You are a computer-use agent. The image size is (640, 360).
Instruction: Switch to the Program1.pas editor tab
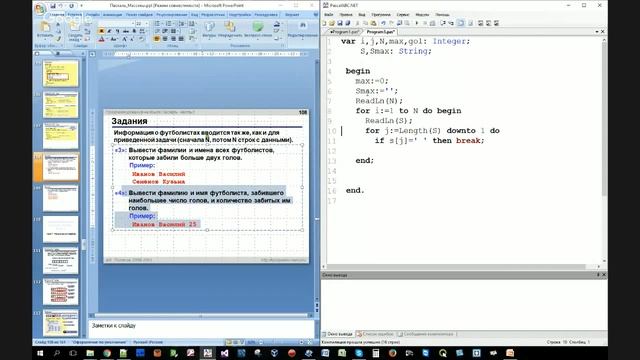[x=344, y=32]
